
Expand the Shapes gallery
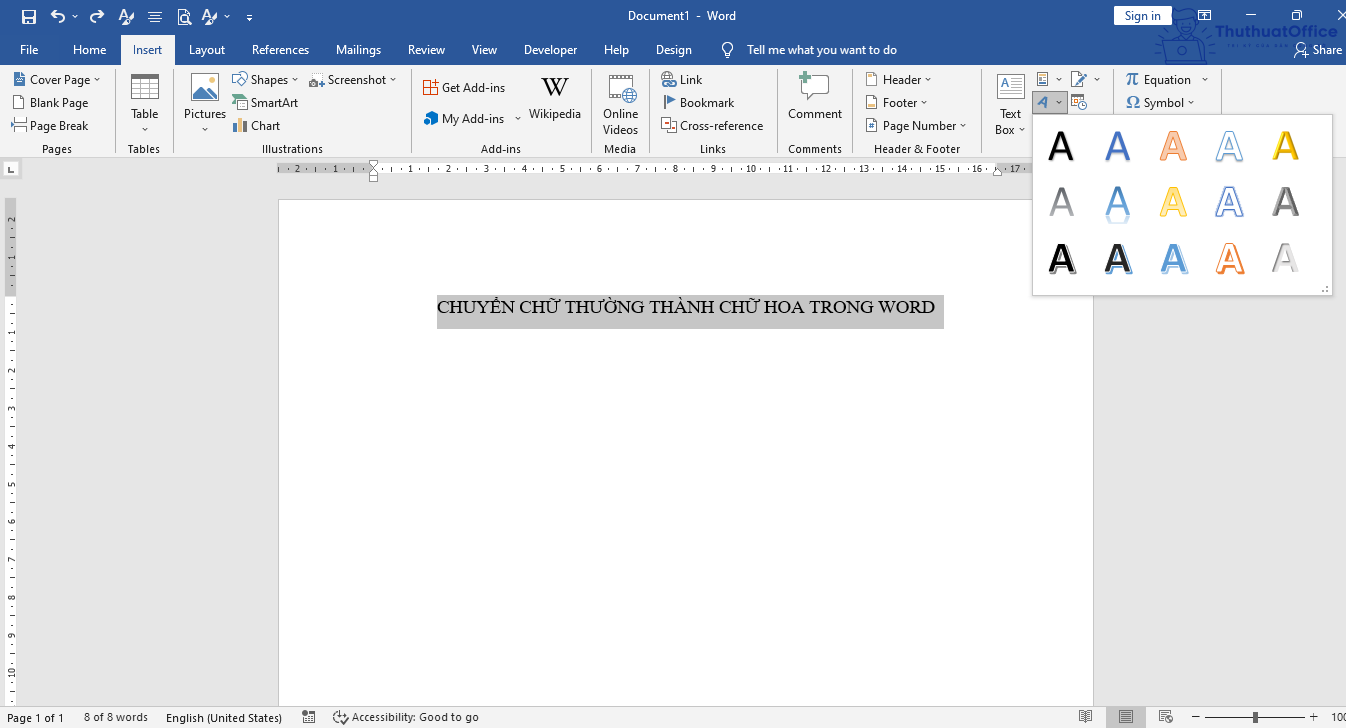pos(294,79)
